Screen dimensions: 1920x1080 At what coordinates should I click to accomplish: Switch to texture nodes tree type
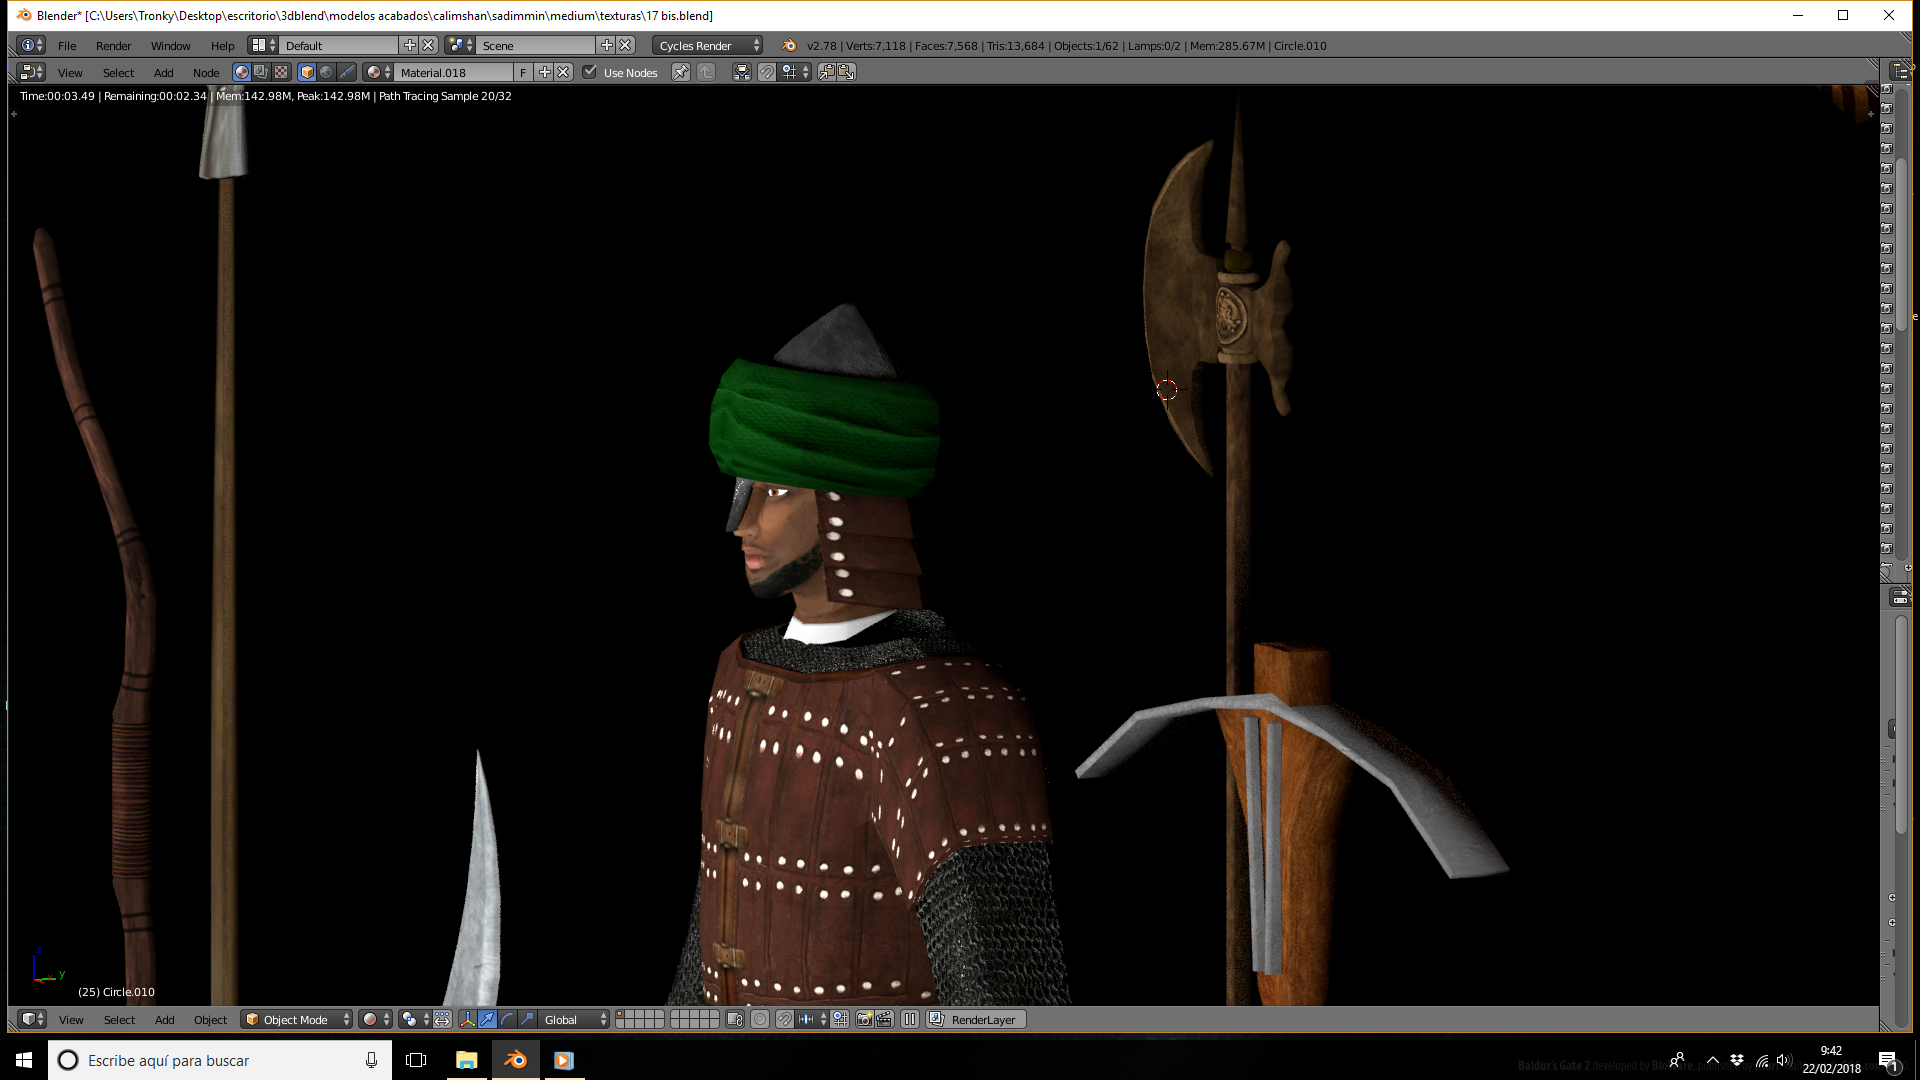(x=281, y=72)
